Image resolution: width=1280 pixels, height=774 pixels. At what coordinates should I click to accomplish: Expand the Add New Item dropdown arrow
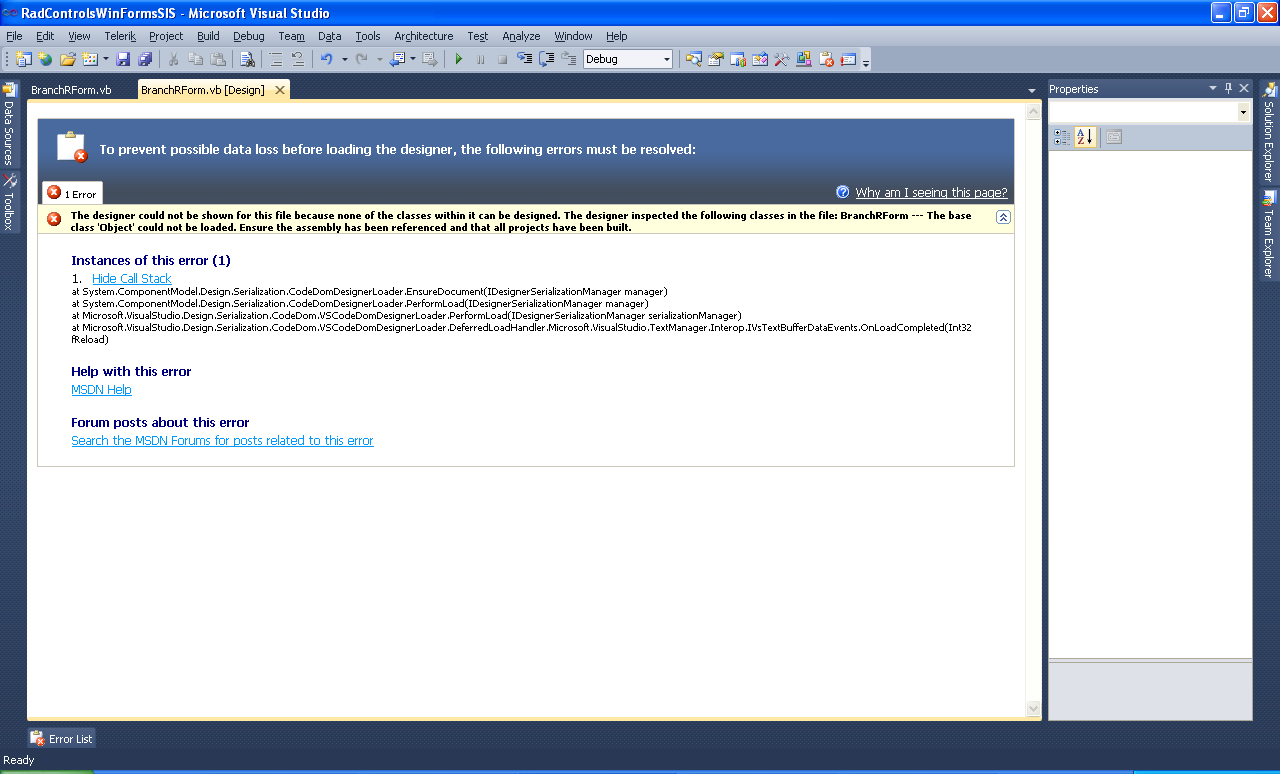pyautogui.click(x=105, y=59)
